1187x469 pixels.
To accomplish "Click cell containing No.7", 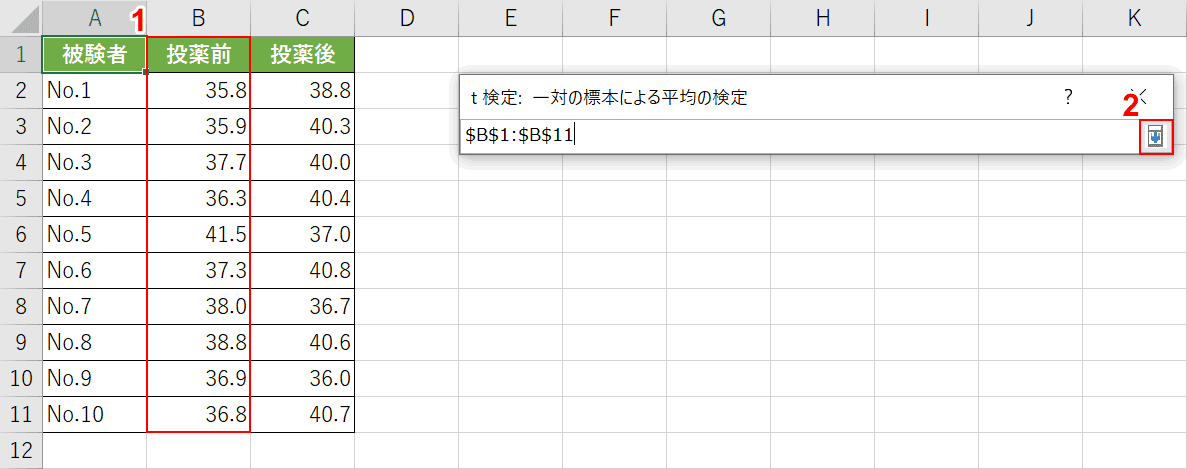I will pyautogui.click(x=95, y=306).
